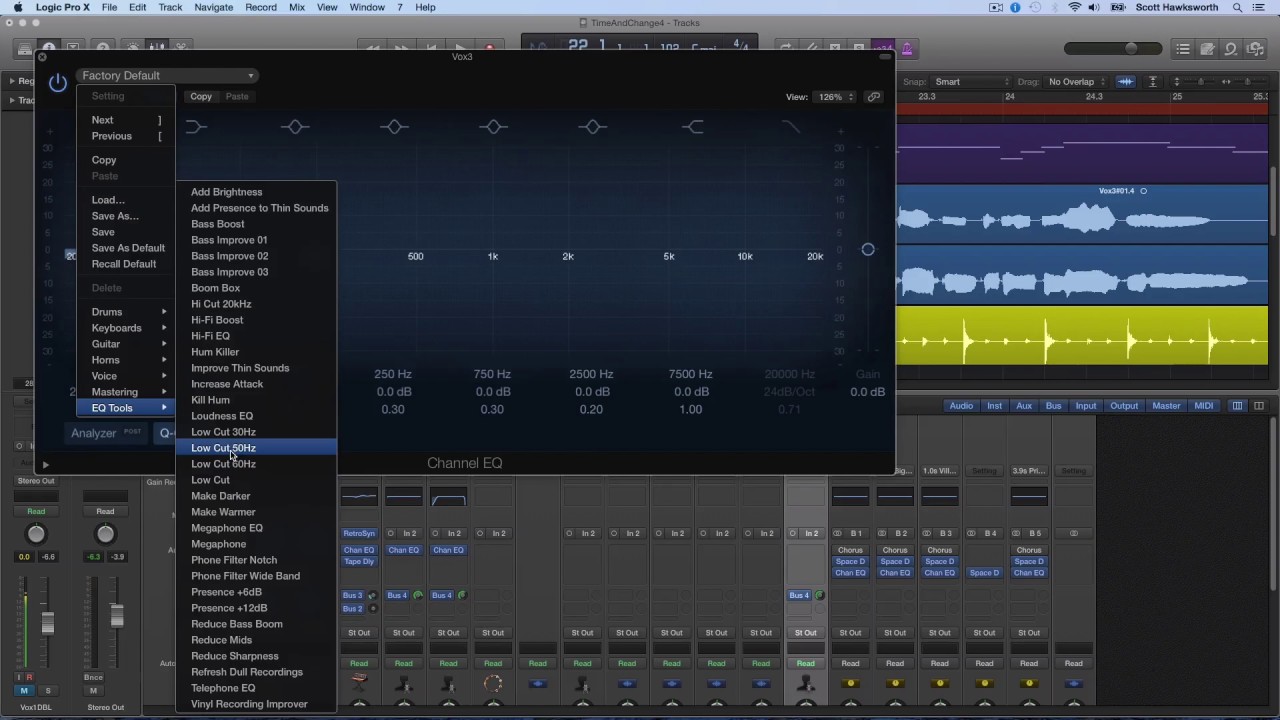Select the Low Cut 50Hz preset

point(257,448)
